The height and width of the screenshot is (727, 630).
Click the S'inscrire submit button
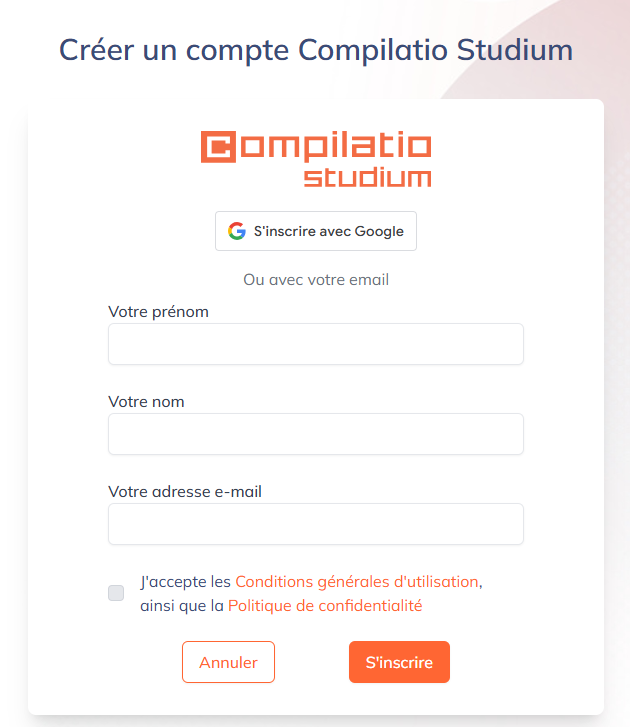pyautogui.click(x=399, y=662)
